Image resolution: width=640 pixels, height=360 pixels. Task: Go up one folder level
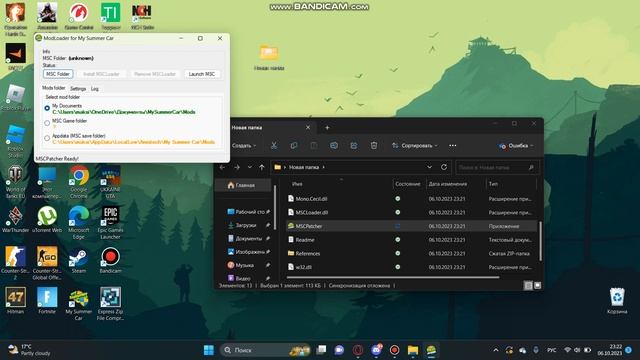tap(262, 167)
